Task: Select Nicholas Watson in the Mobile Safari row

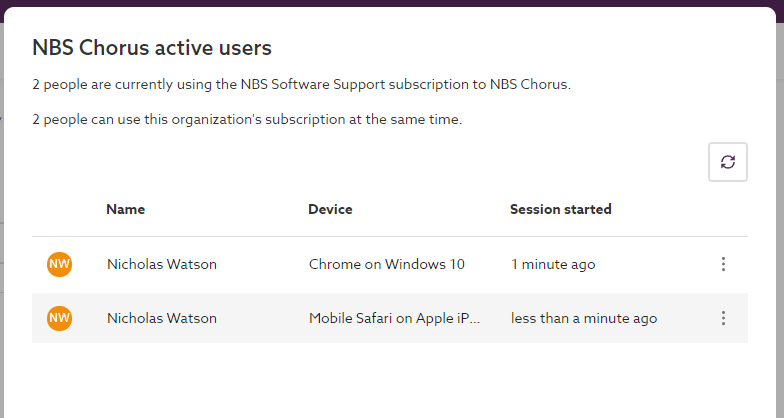Action: pyautogui.click(x=162, y=318)
